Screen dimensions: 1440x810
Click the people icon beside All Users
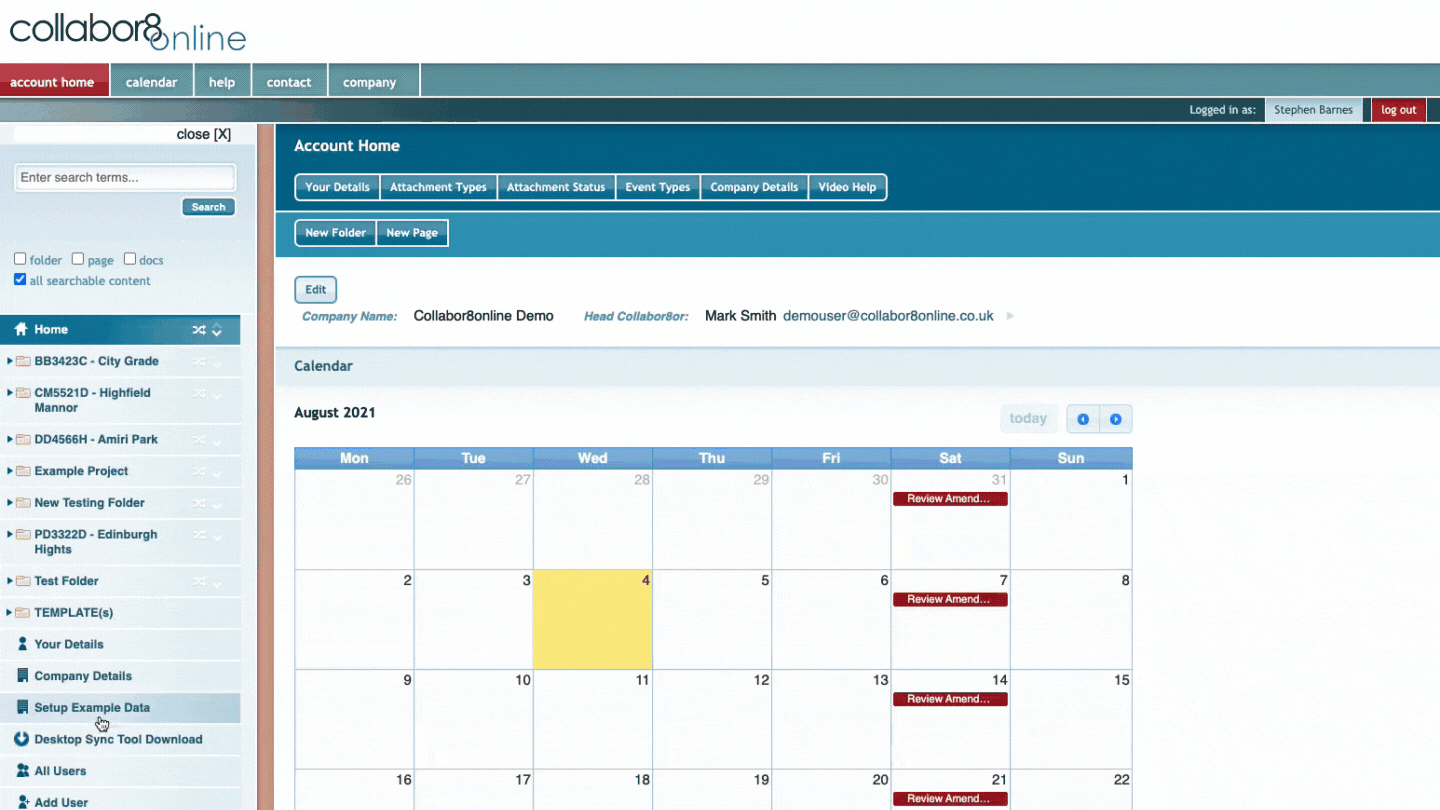(x=23, y=771)
